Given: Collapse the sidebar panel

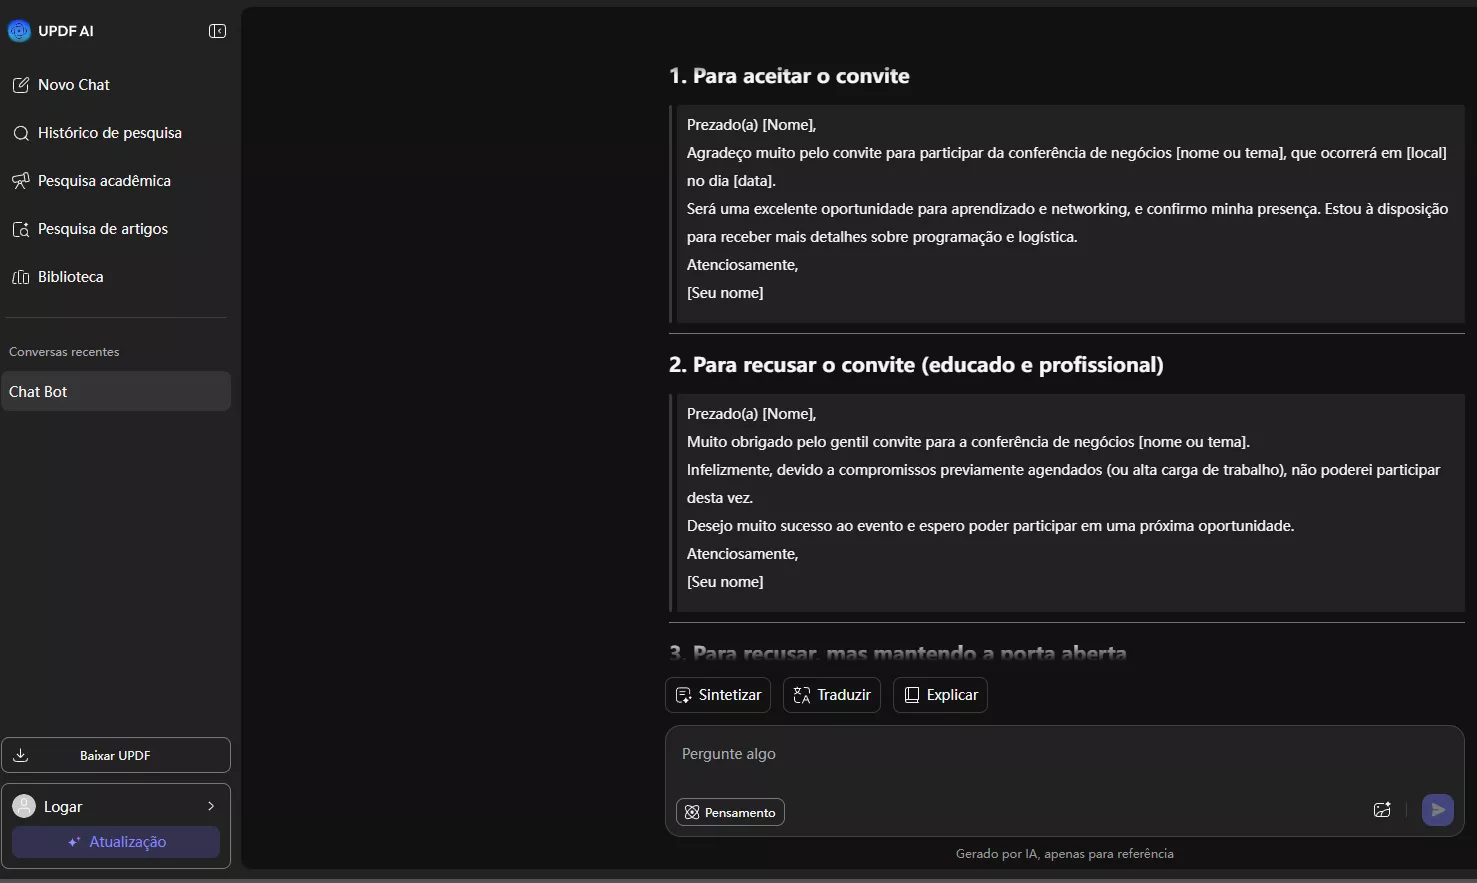Looking at the screenshot, I should coord(216,30).
